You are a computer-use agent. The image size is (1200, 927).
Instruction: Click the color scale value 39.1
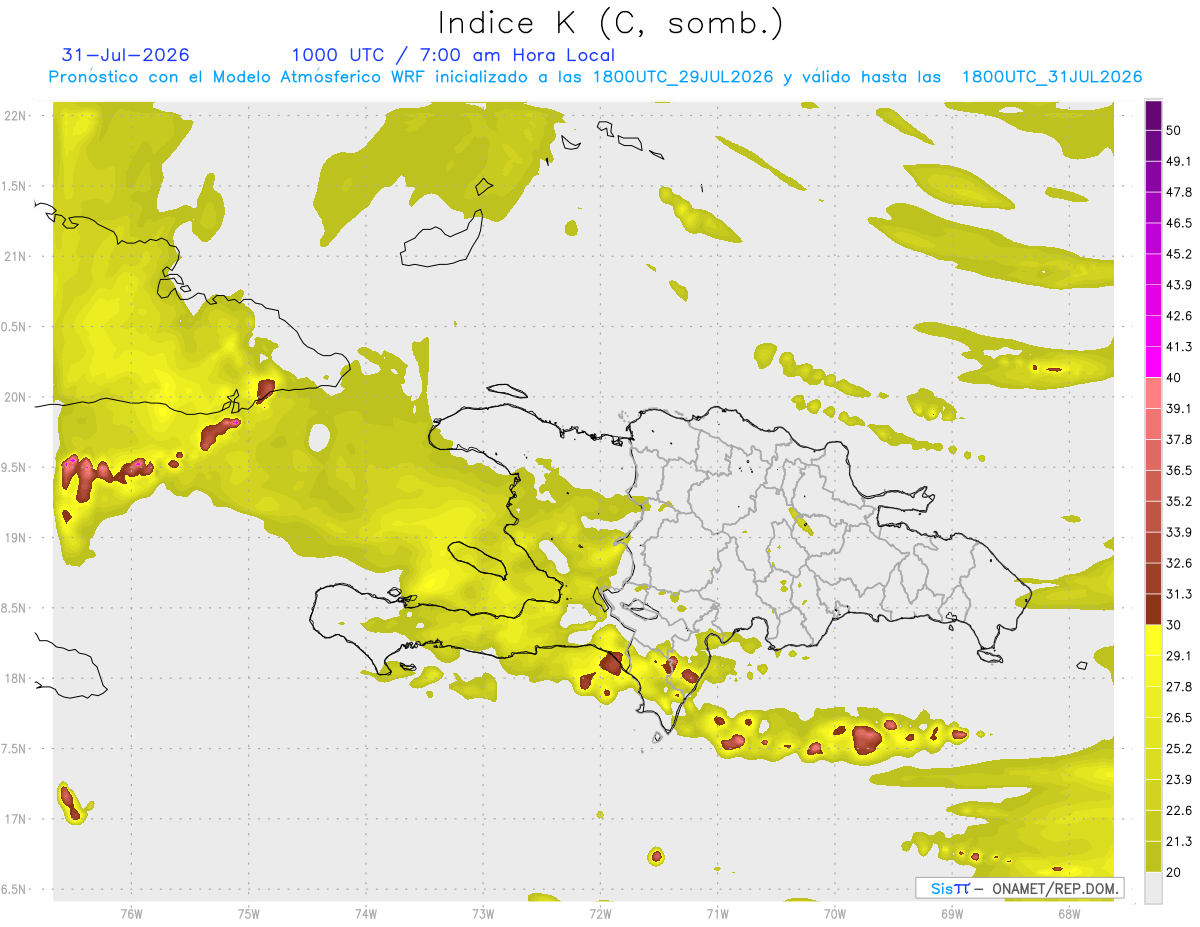[1179, 408]
